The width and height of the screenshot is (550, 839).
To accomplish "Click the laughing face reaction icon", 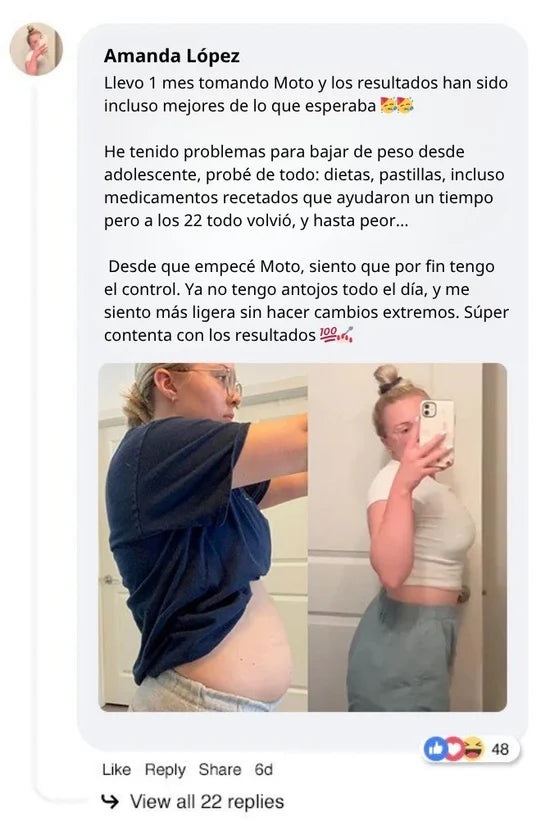I will tap(472, 748).
